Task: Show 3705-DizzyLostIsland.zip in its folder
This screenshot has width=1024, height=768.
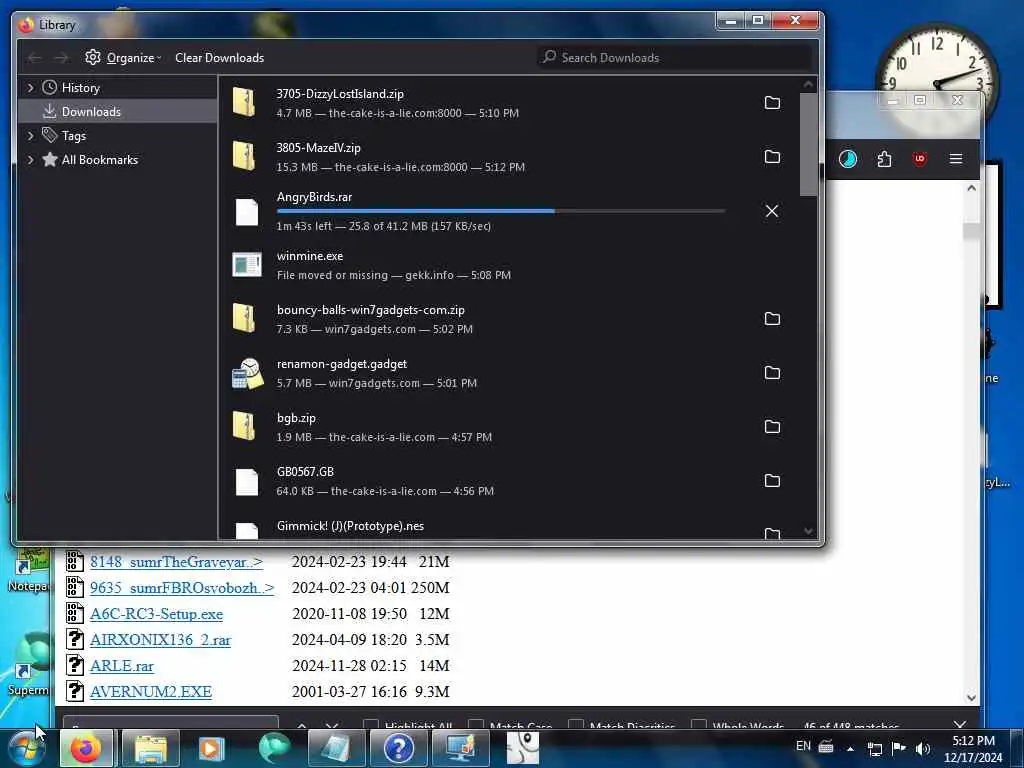Action: point(772,103)
